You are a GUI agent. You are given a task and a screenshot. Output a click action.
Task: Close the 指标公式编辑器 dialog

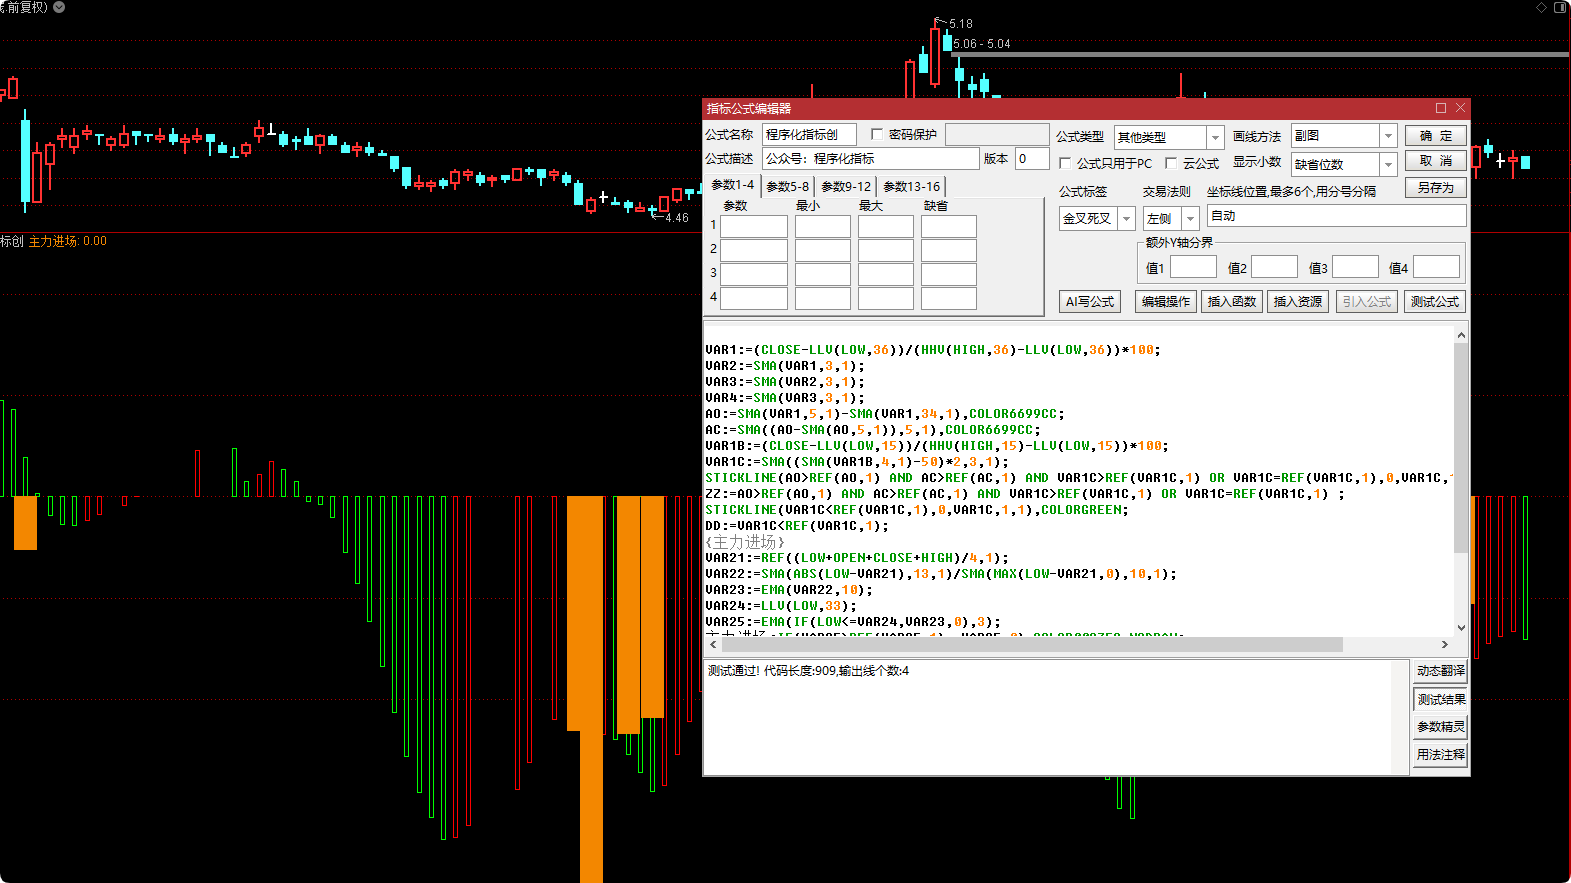pyautogui.click(x=1460, y=108)
